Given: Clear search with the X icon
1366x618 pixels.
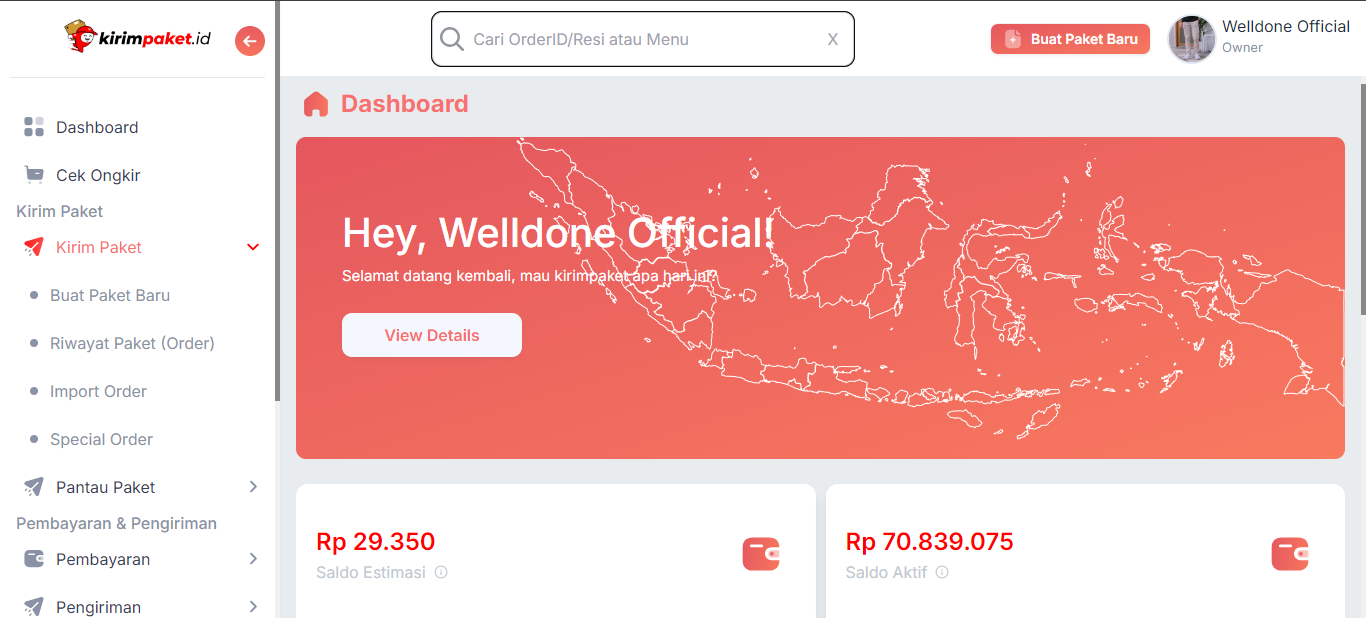Looking at the screenshot, I should [x=832, y=40].
